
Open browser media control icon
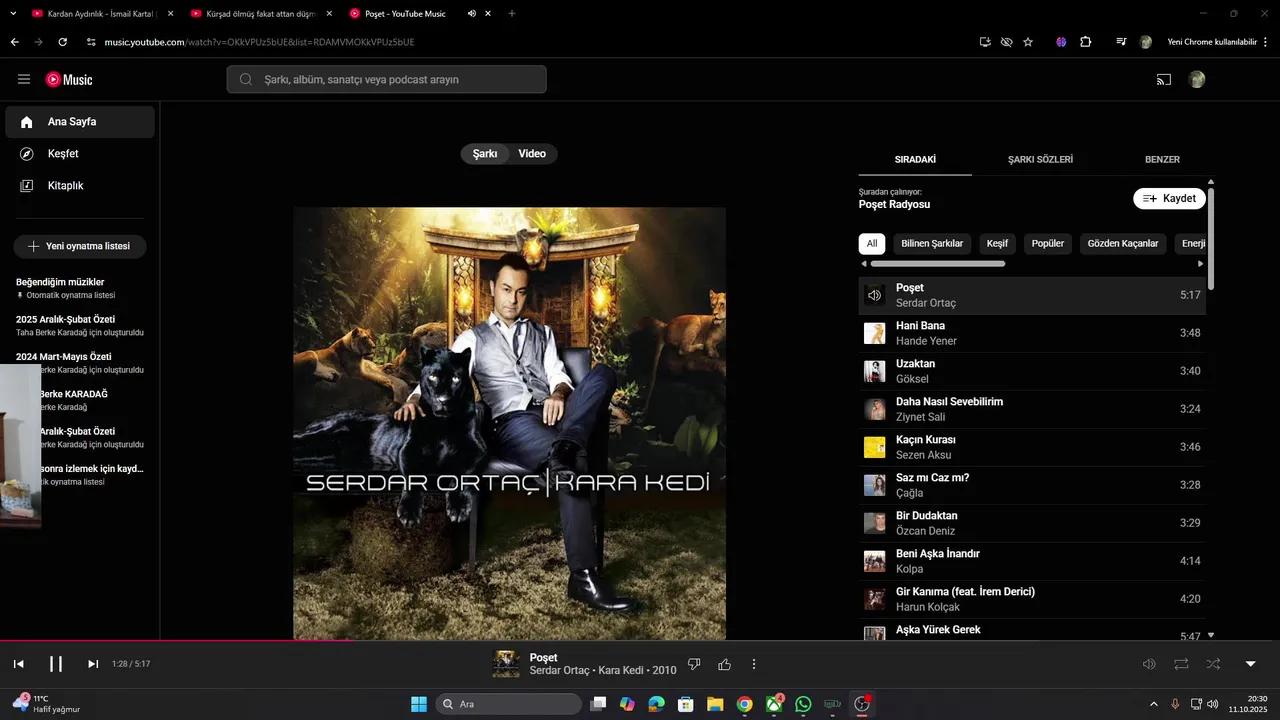click(x=1121, y=42)
